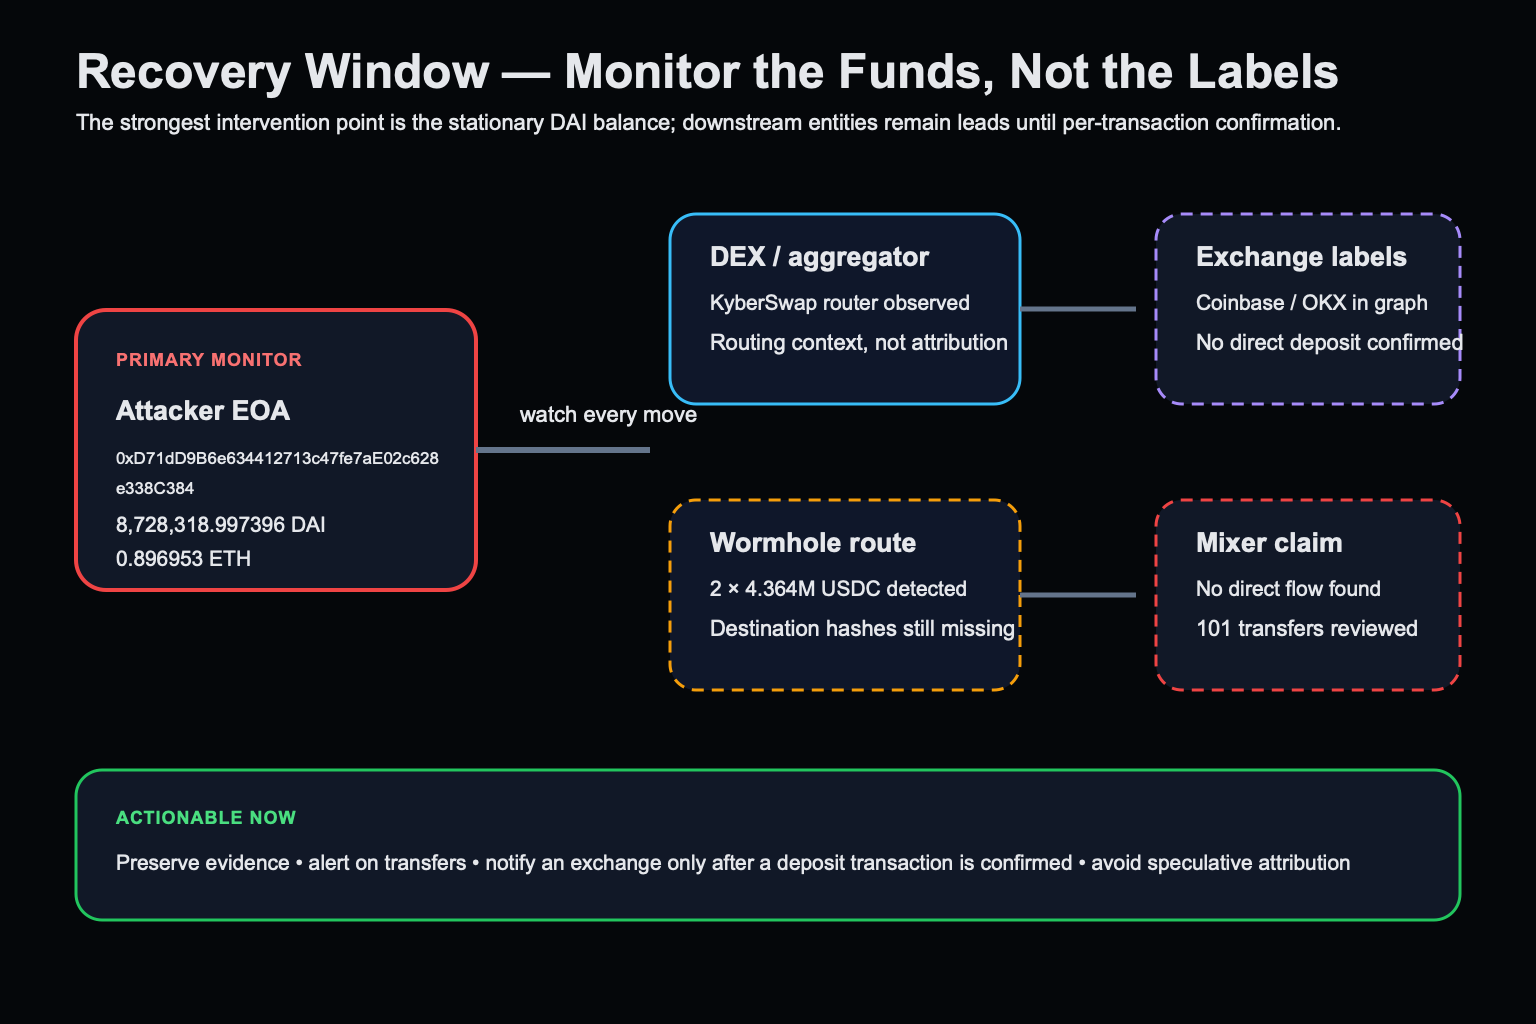This screenshot has height=1024, width=1536.
Task: Select the attacker address starting with 0xD71dD9B6
Action: 277,458
